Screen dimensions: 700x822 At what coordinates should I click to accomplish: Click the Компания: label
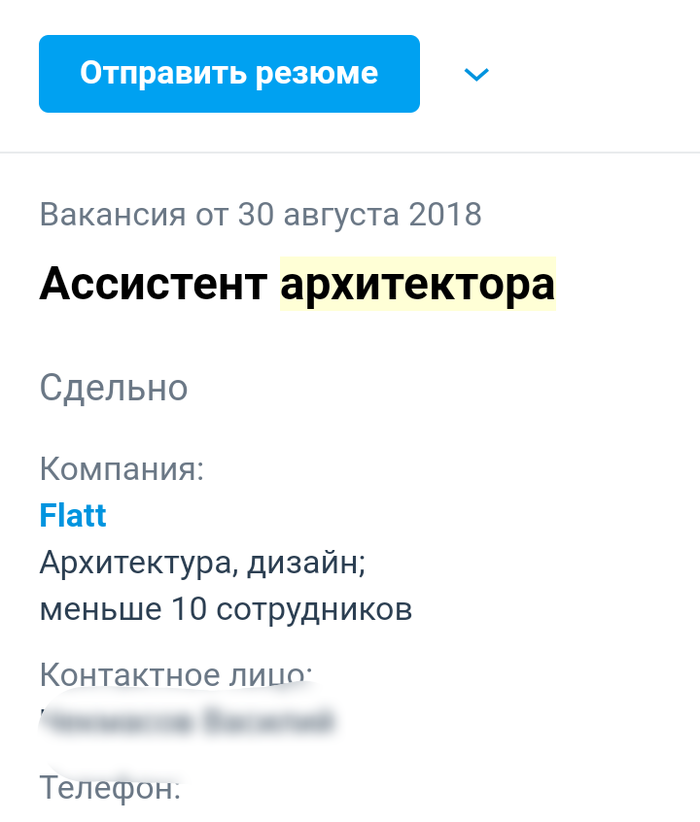tap(121, 468)
